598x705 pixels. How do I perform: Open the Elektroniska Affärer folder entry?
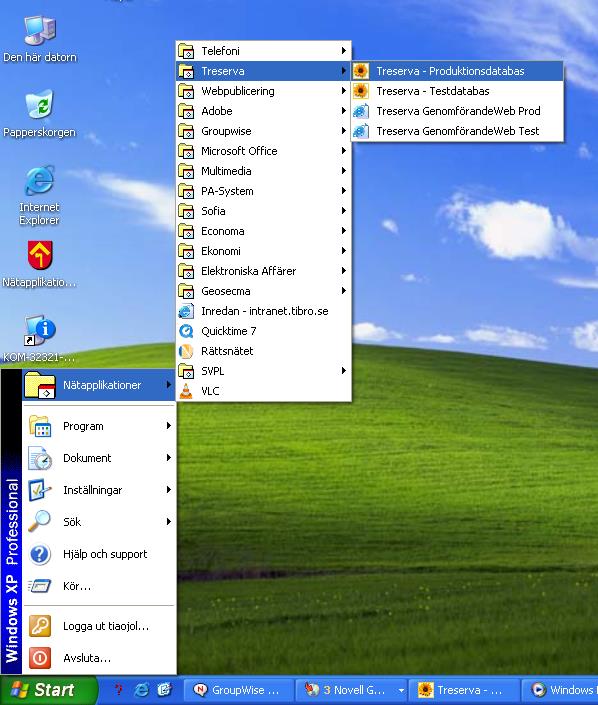pos(263,271)
